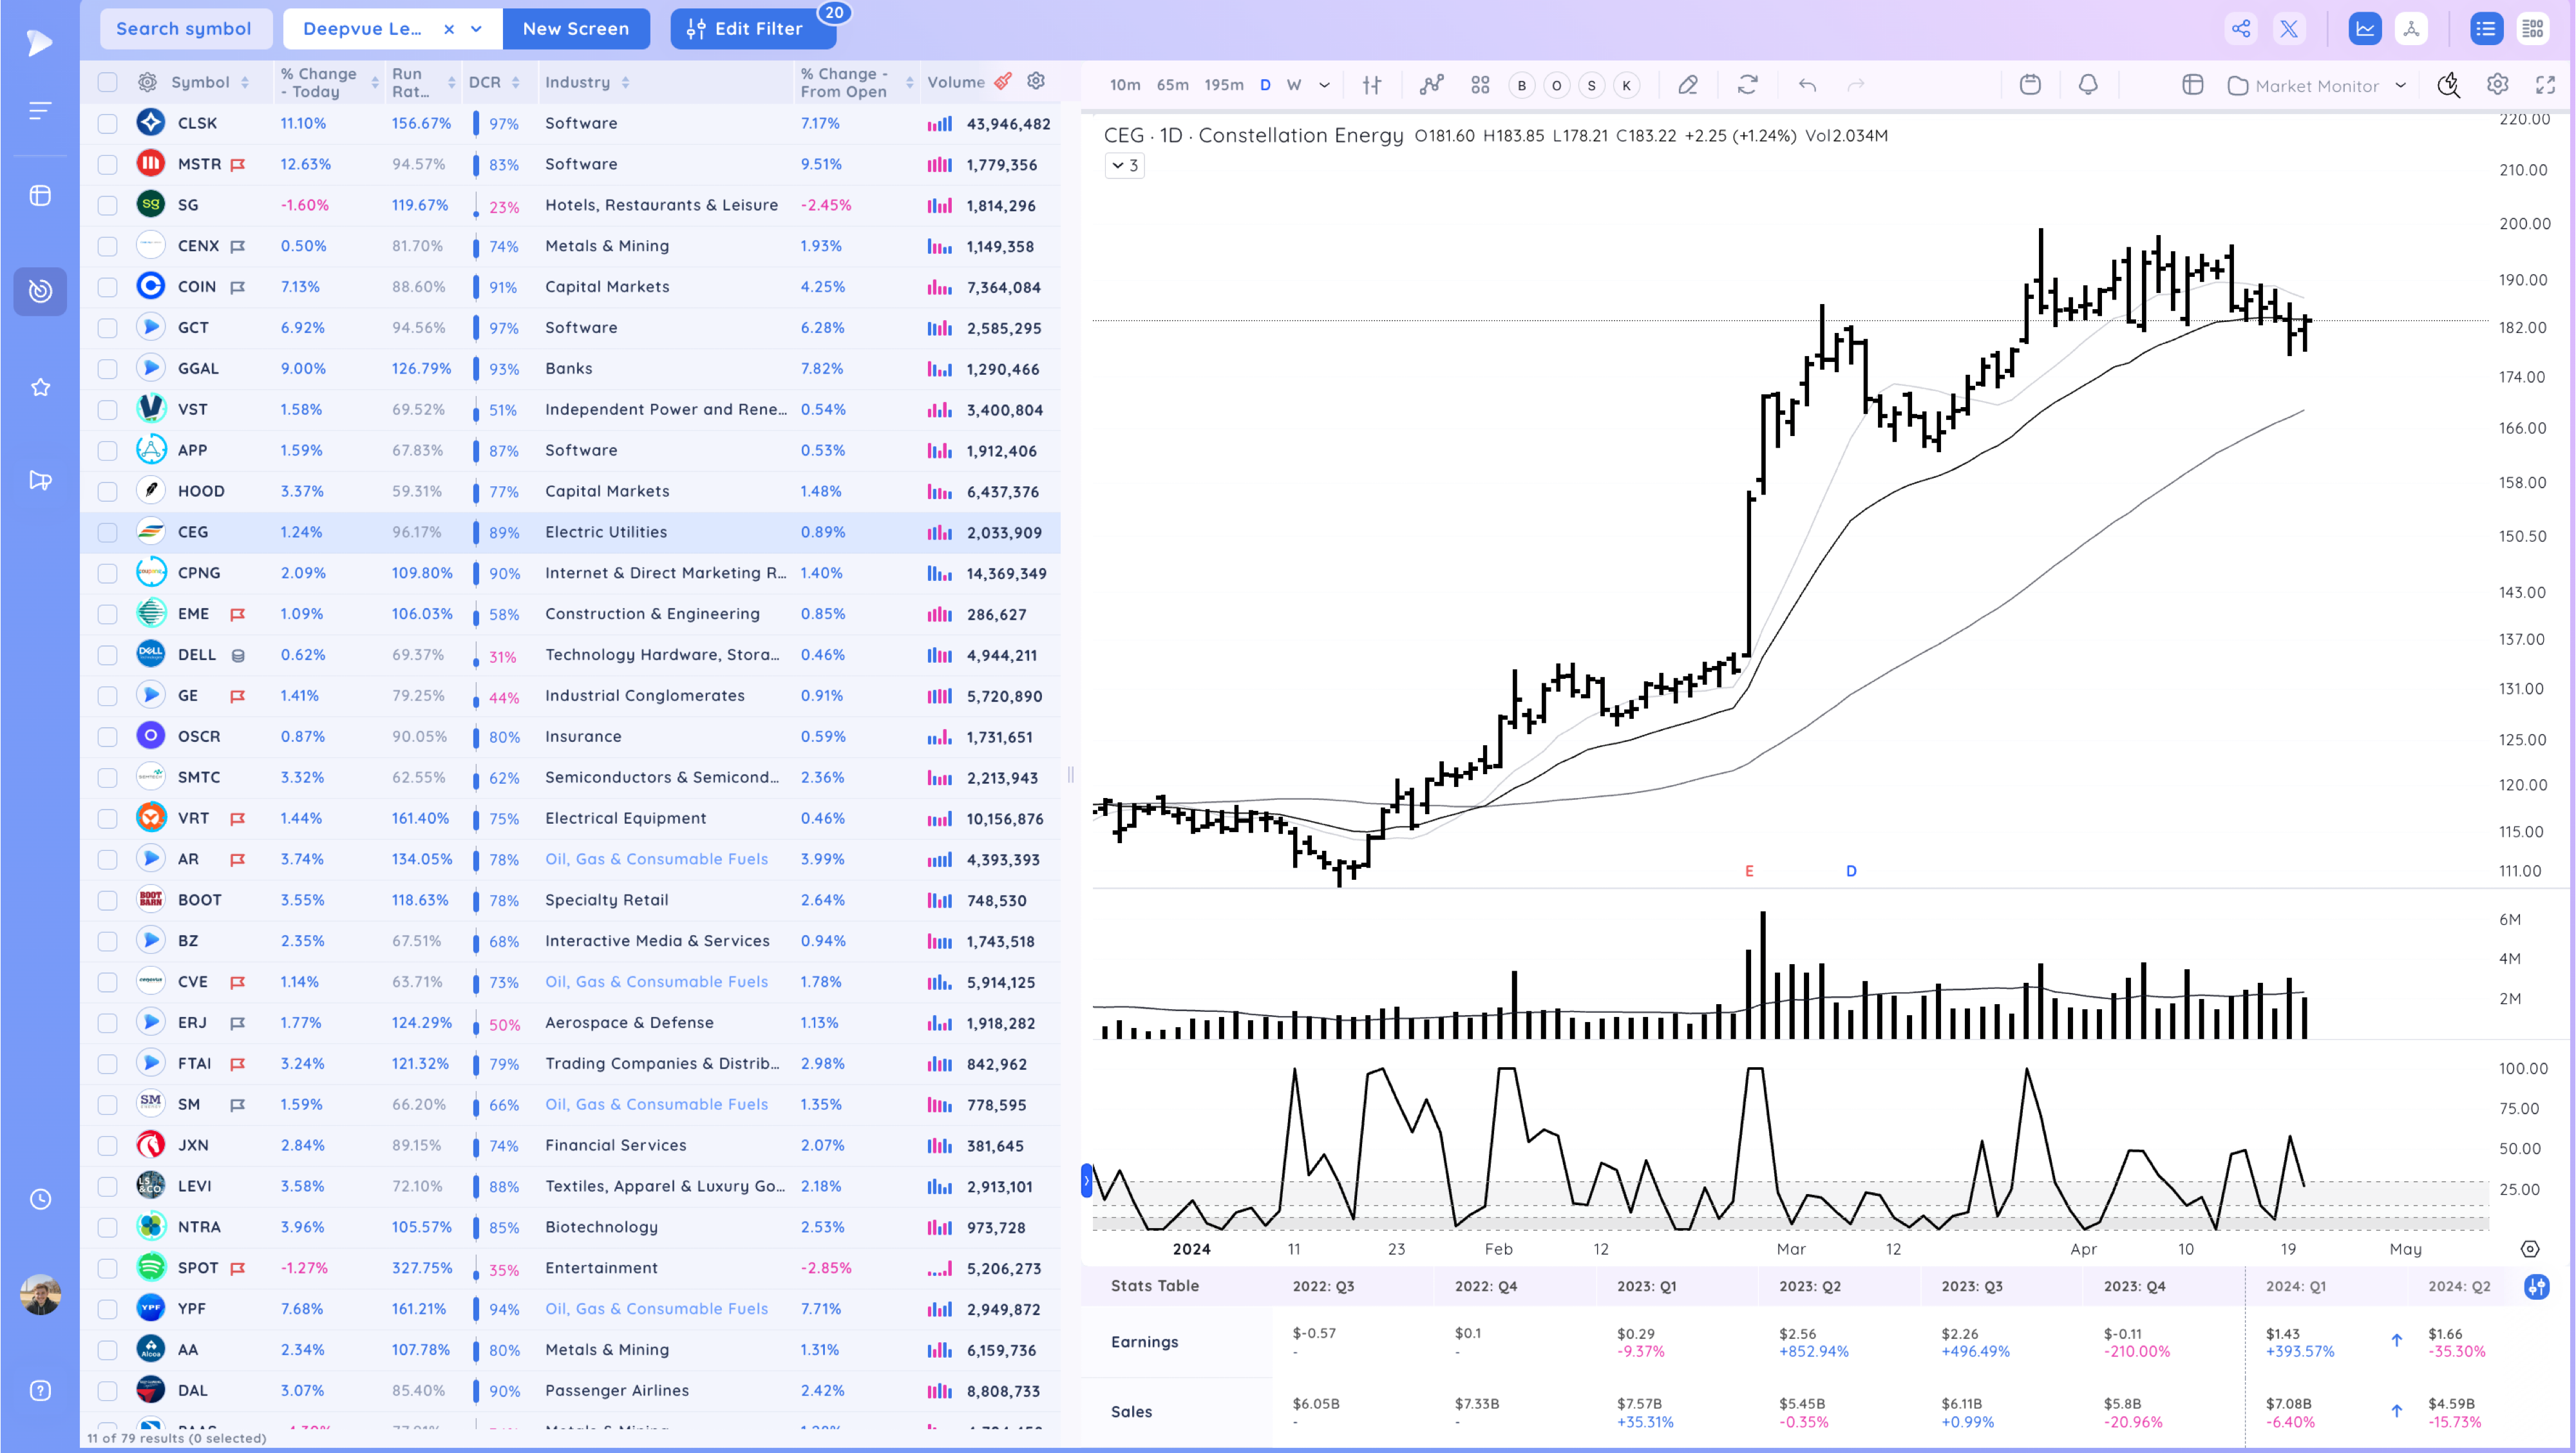
Task: Click the rocket icon beside Volume header
Action: (1003, 81)
